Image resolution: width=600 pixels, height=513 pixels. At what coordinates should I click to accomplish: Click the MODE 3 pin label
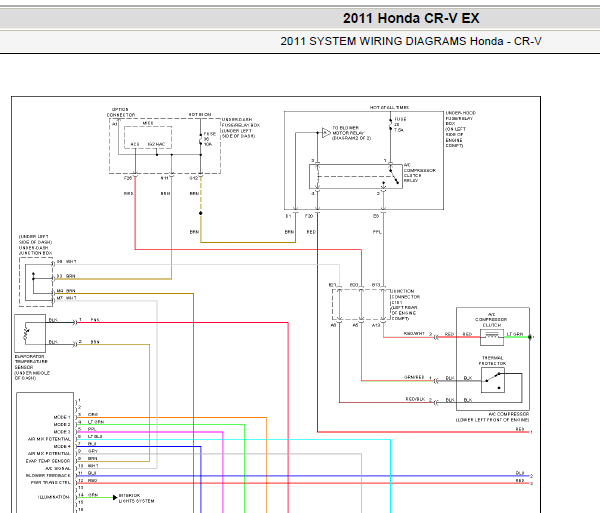(x=62, y=432)
